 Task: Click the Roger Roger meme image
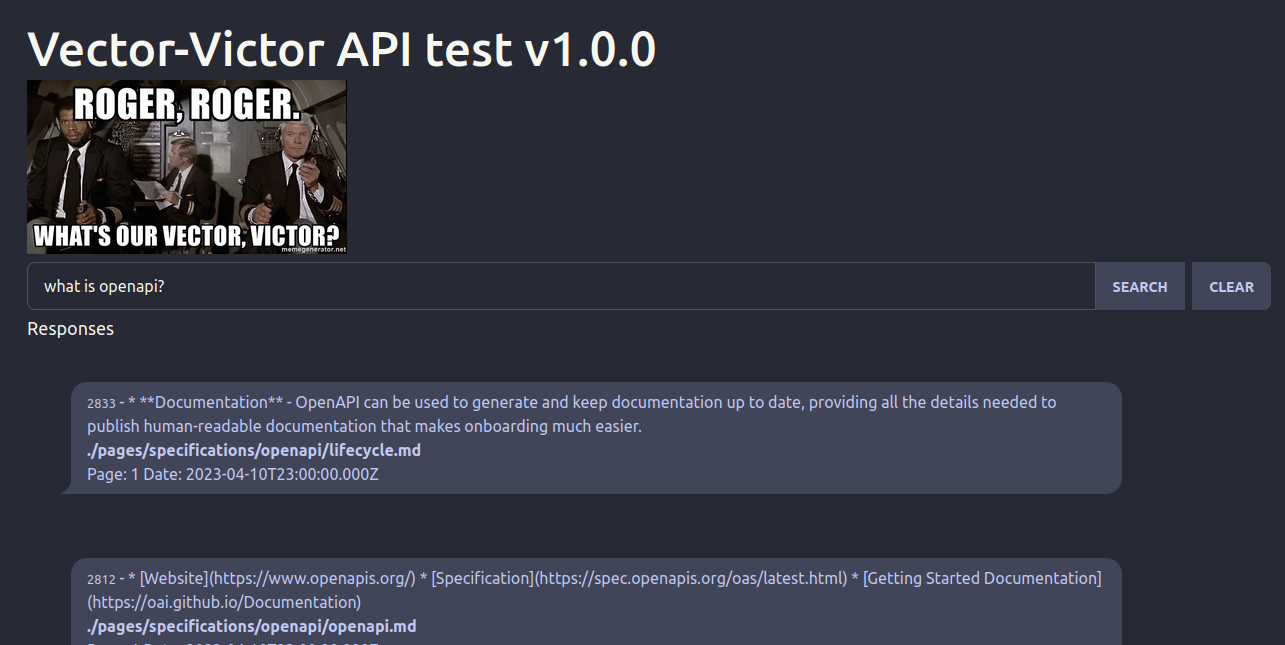tap(187, 167)
